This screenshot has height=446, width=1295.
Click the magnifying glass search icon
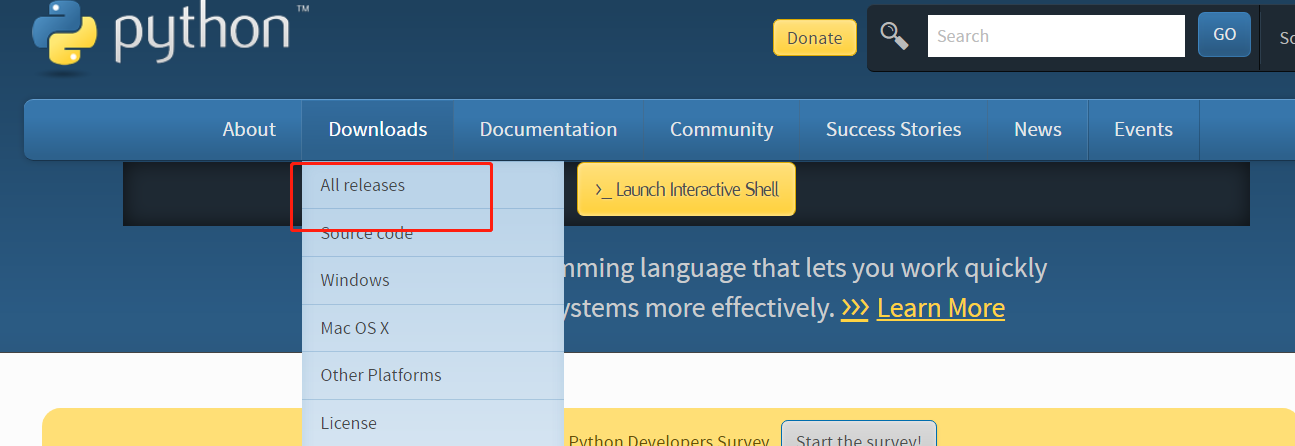point(894,36)
